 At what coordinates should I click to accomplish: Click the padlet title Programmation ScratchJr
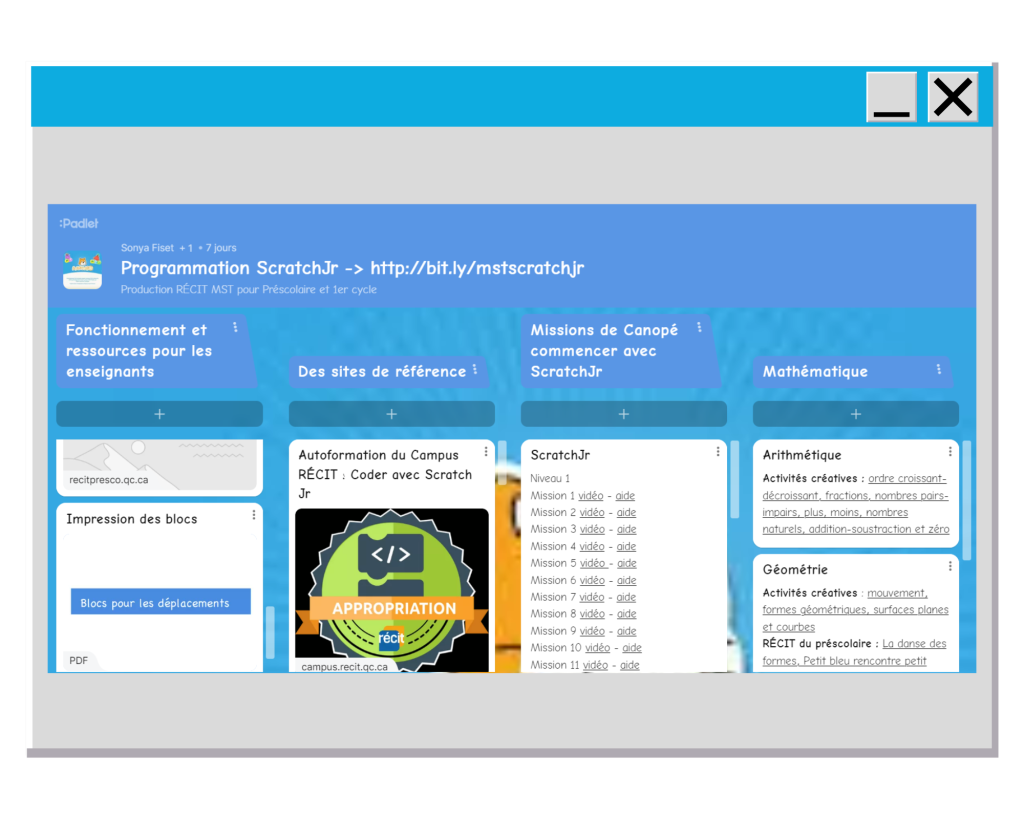tap(353, 268)
